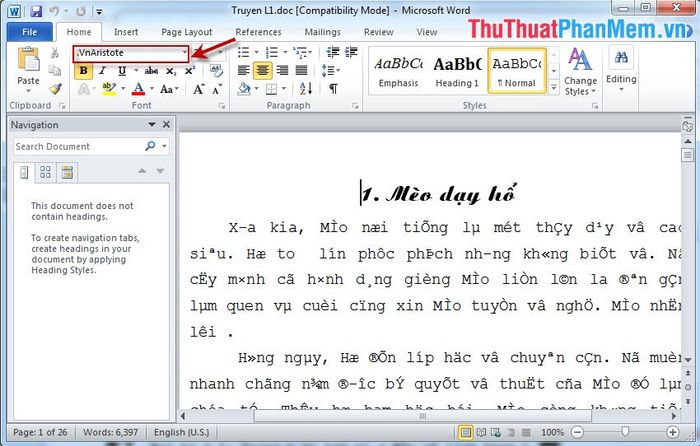Switch to the References tab
700x446 pixels.
click(x=258, y=32)
